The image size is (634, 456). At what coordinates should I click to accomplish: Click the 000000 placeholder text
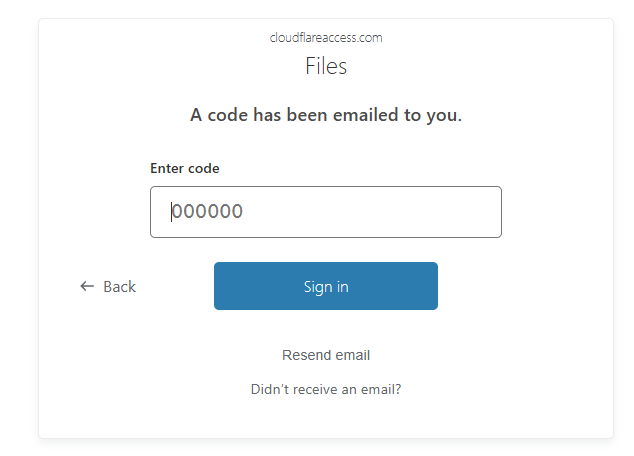click(208, 212)
